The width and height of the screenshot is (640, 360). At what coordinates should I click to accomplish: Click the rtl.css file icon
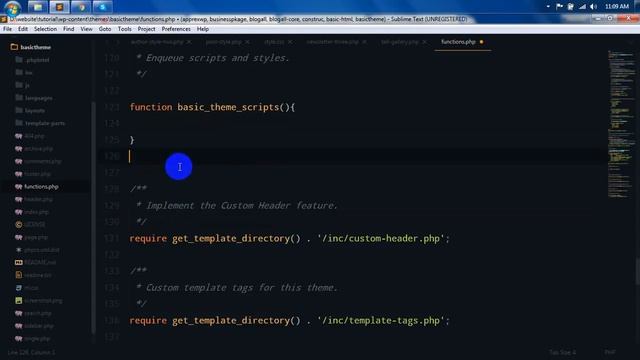pos(19,288)
